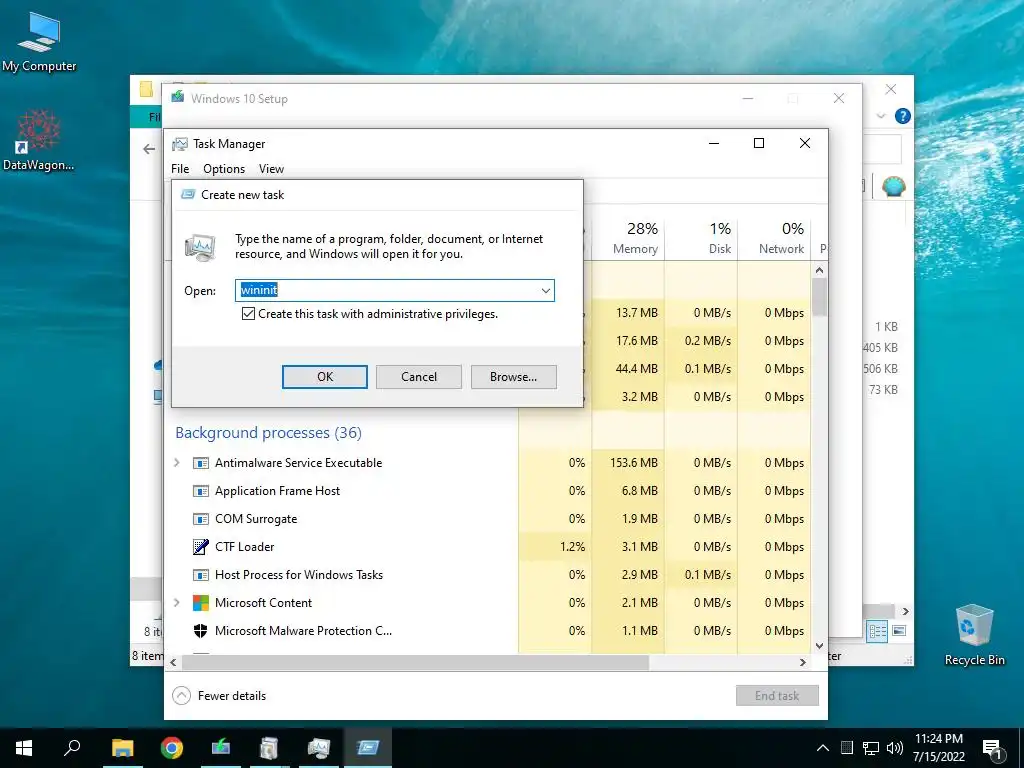
Task: Open Task Manager View menu
Action: pos(271,169)
